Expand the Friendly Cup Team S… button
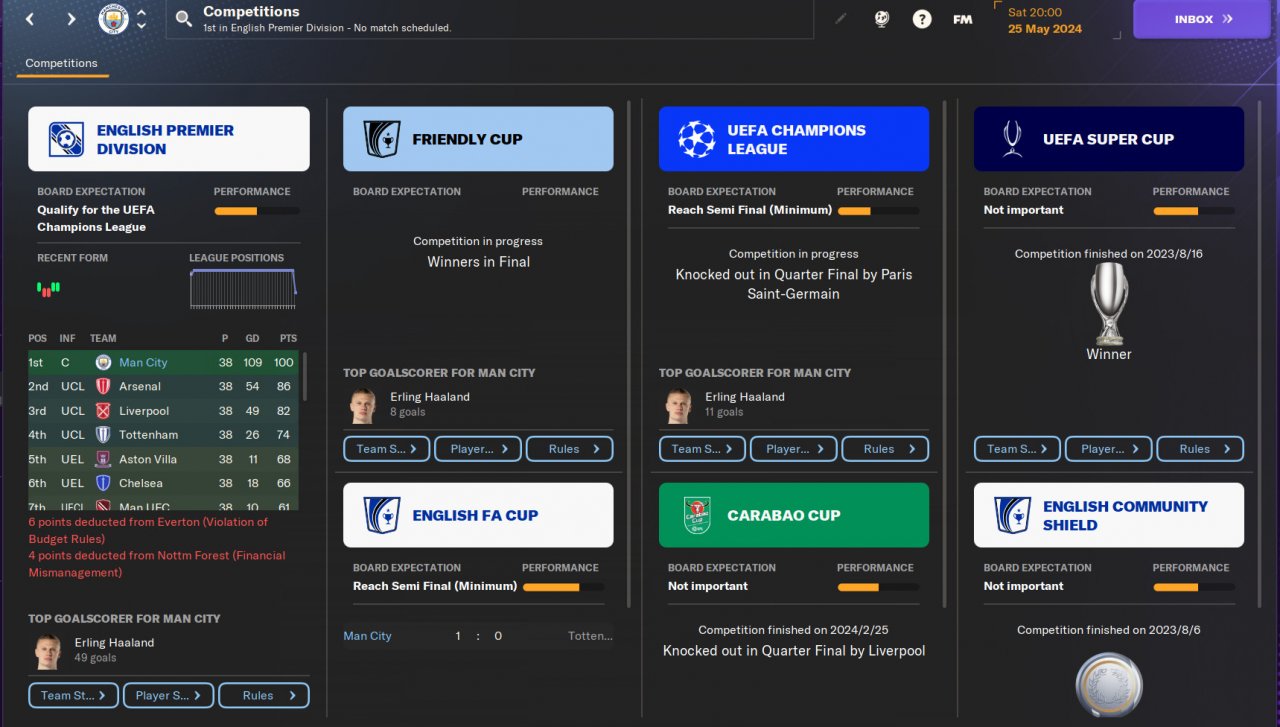Viewport: 1280px width, 727px height. point(386,449)
